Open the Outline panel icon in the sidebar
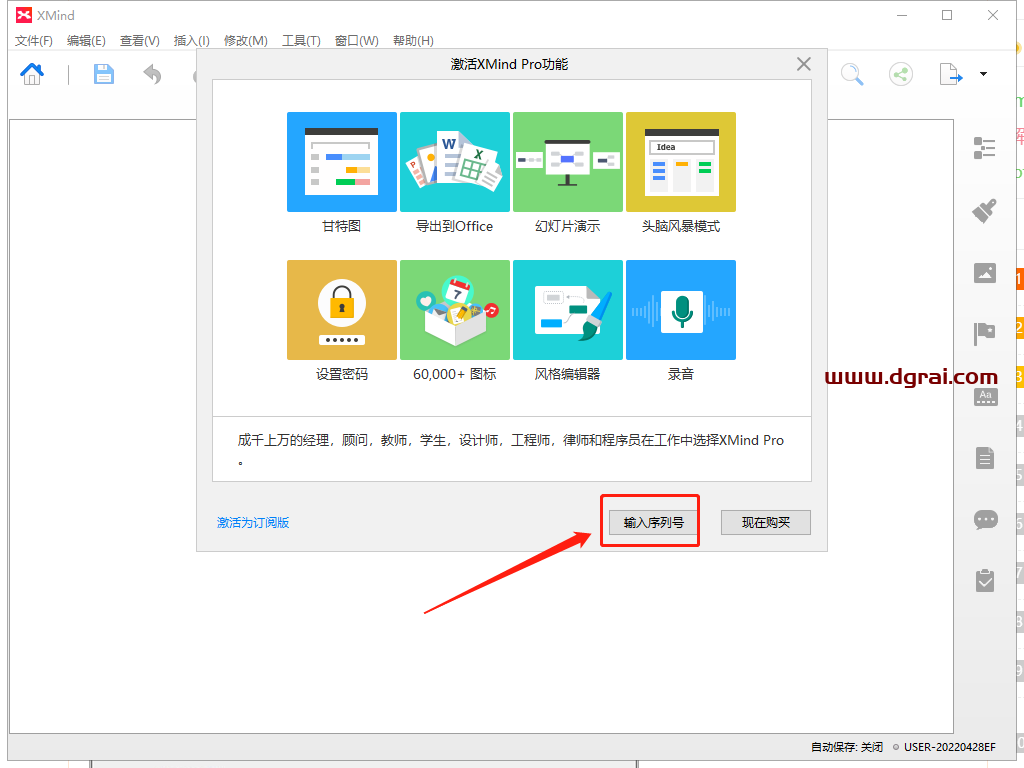The height and width of the screenshot is (768, 1024). [x=985, y=148]
